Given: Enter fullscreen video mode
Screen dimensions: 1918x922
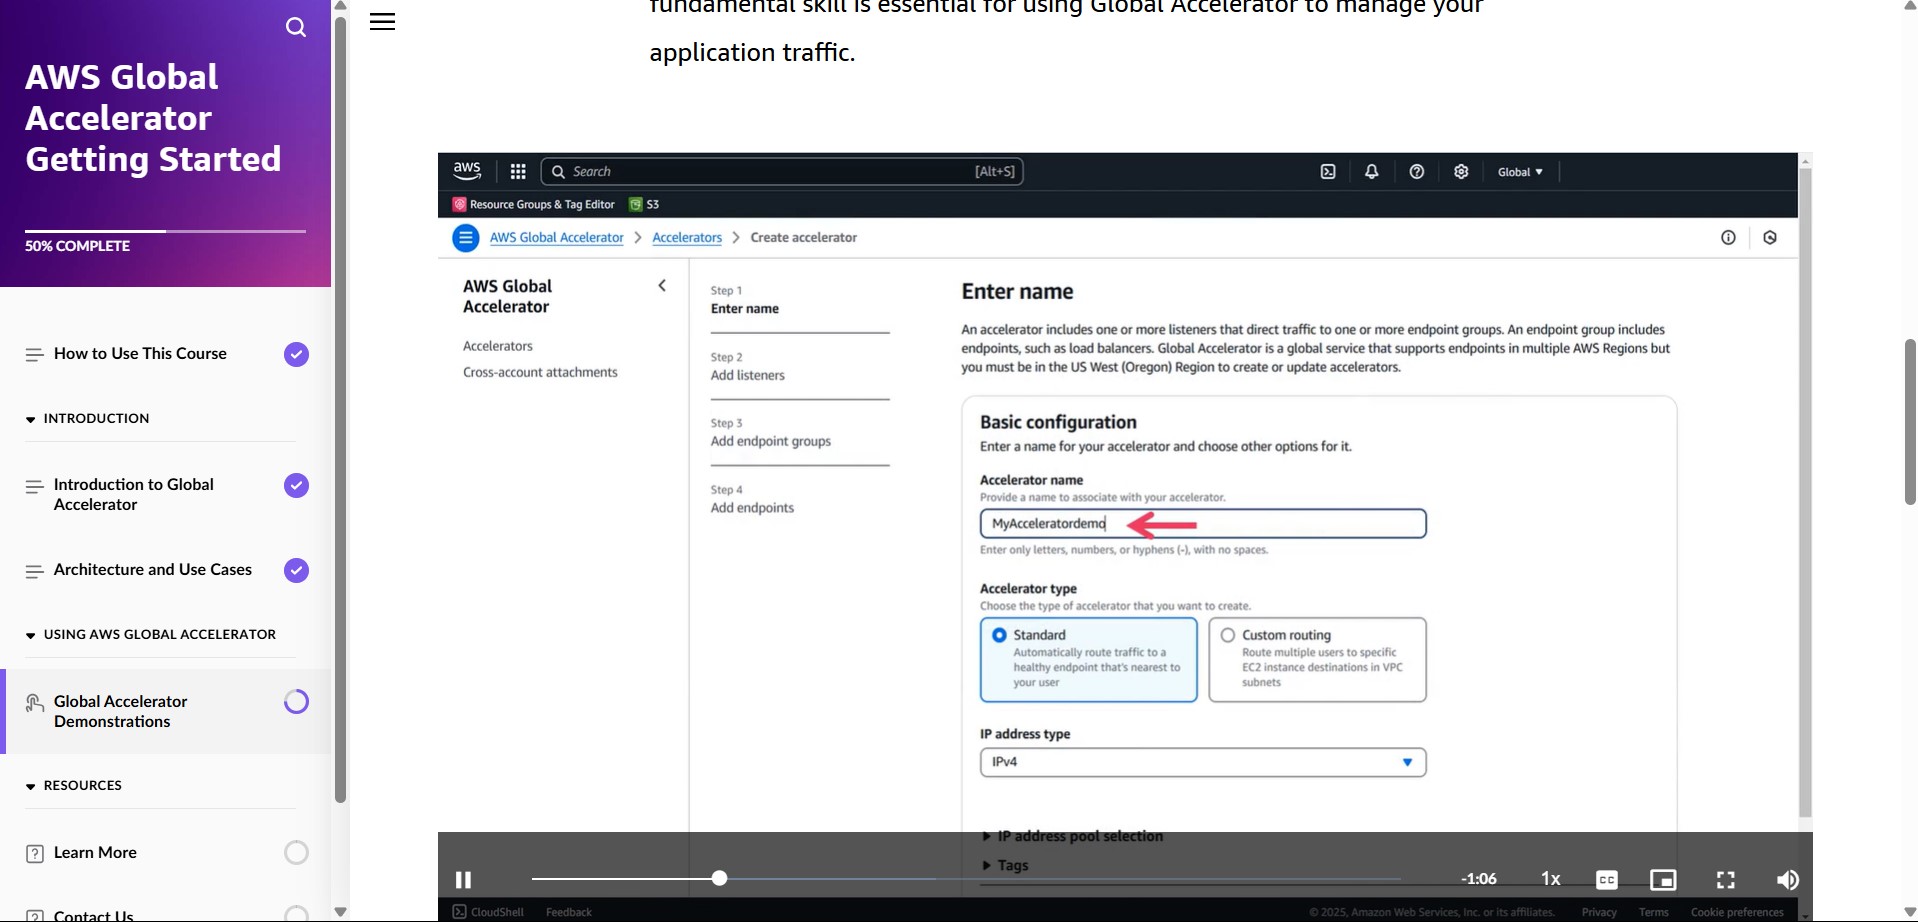Looking at the screenshot, I should 1726,880.
